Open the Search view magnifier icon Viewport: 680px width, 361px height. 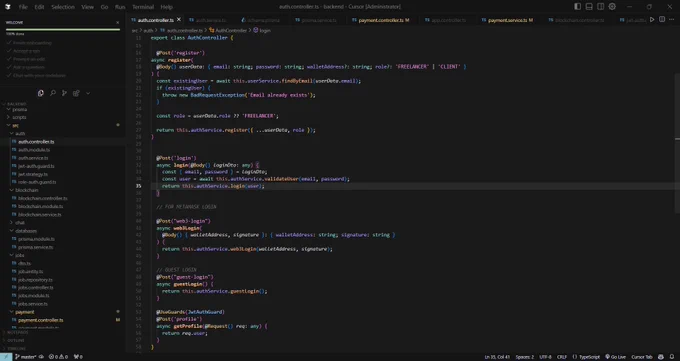(53, 93)
